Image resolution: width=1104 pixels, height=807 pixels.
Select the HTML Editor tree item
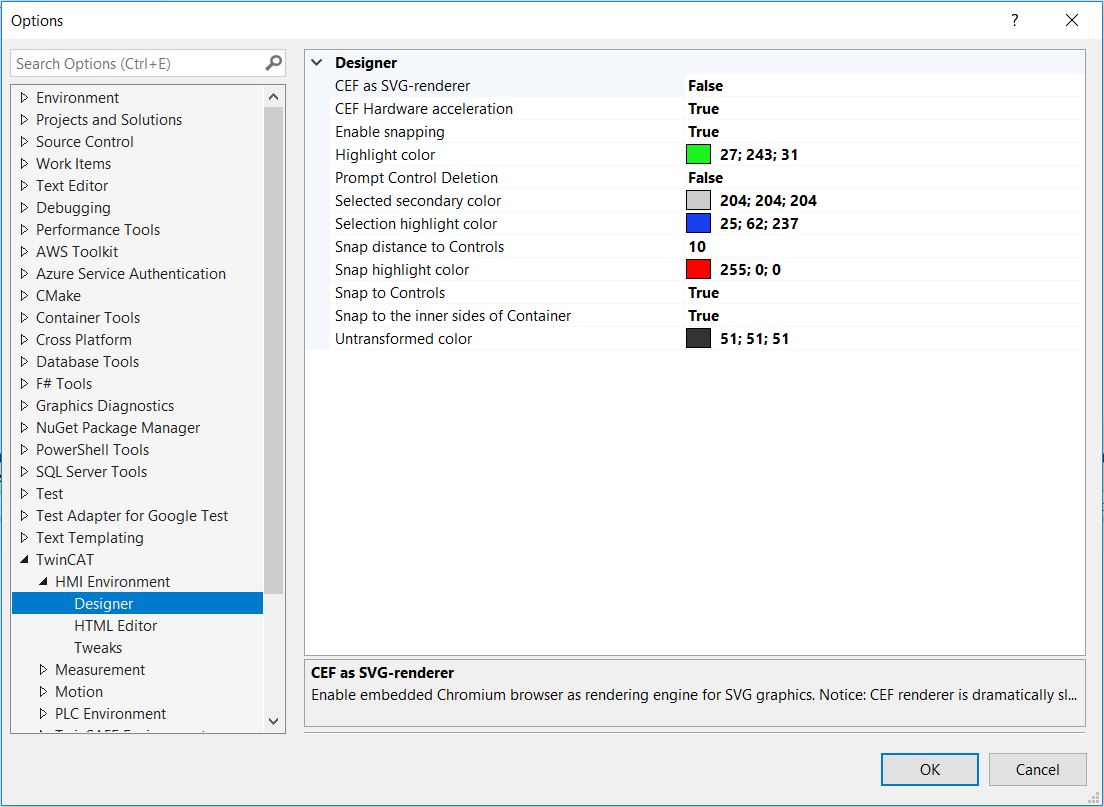tap(115, 625)
